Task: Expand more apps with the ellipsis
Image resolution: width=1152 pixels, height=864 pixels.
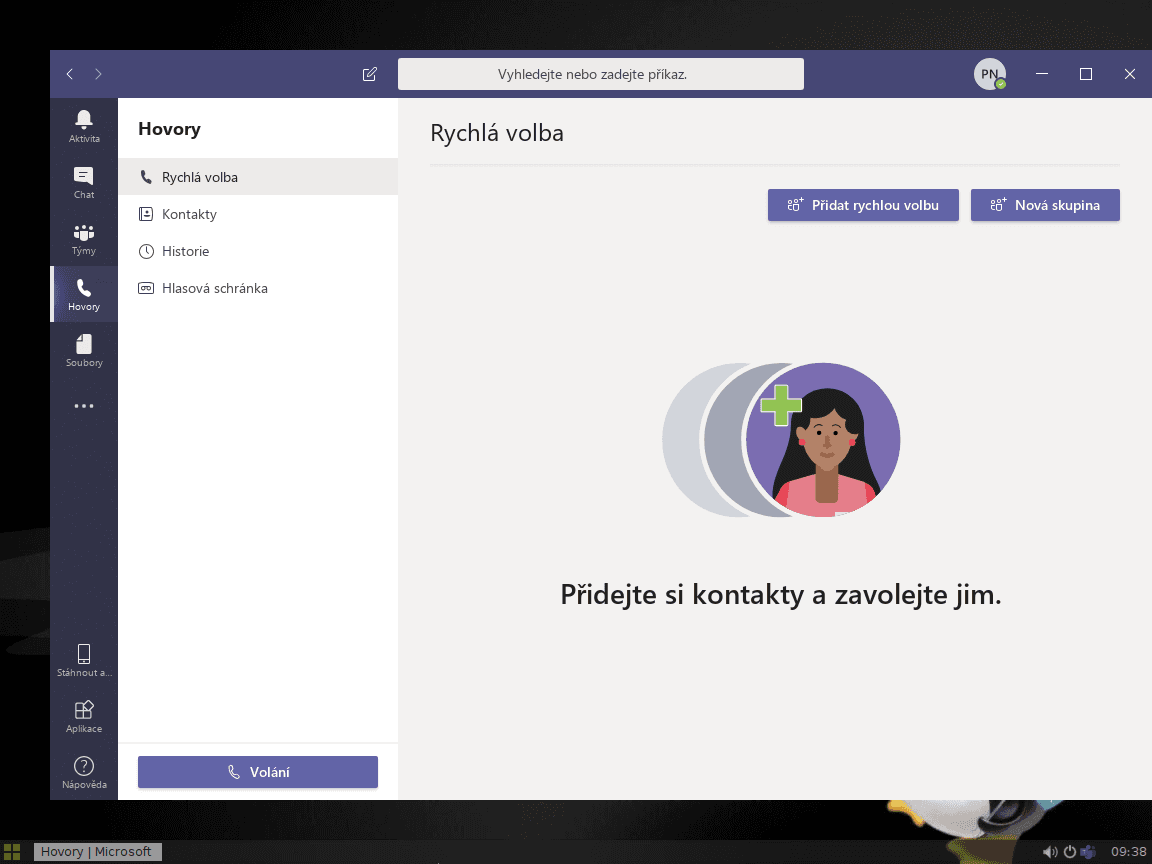Action: pos(83,405)
